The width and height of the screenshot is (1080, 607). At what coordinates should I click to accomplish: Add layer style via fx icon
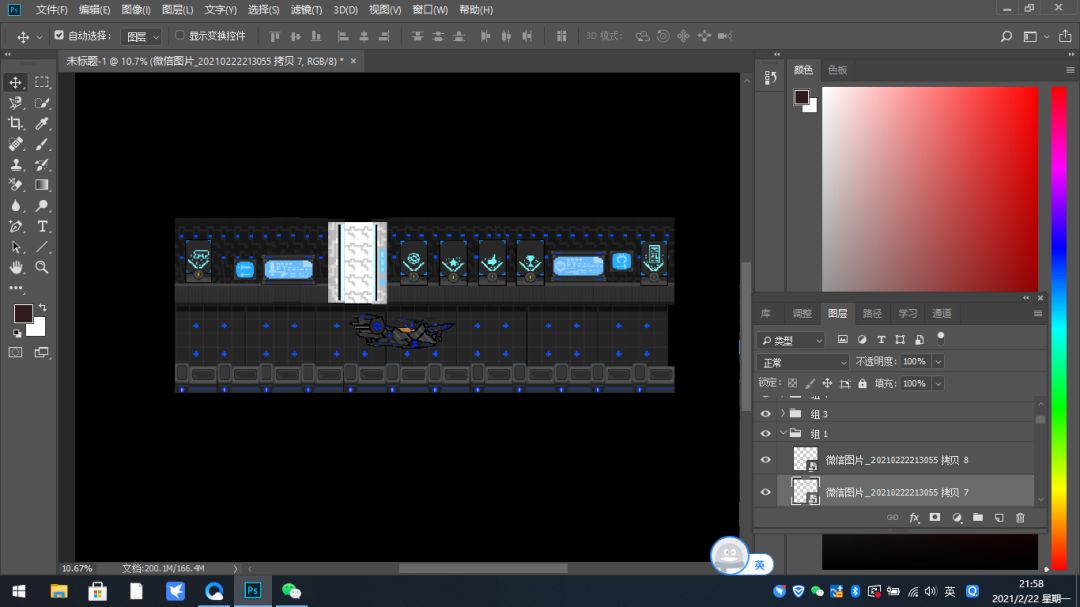914,517
